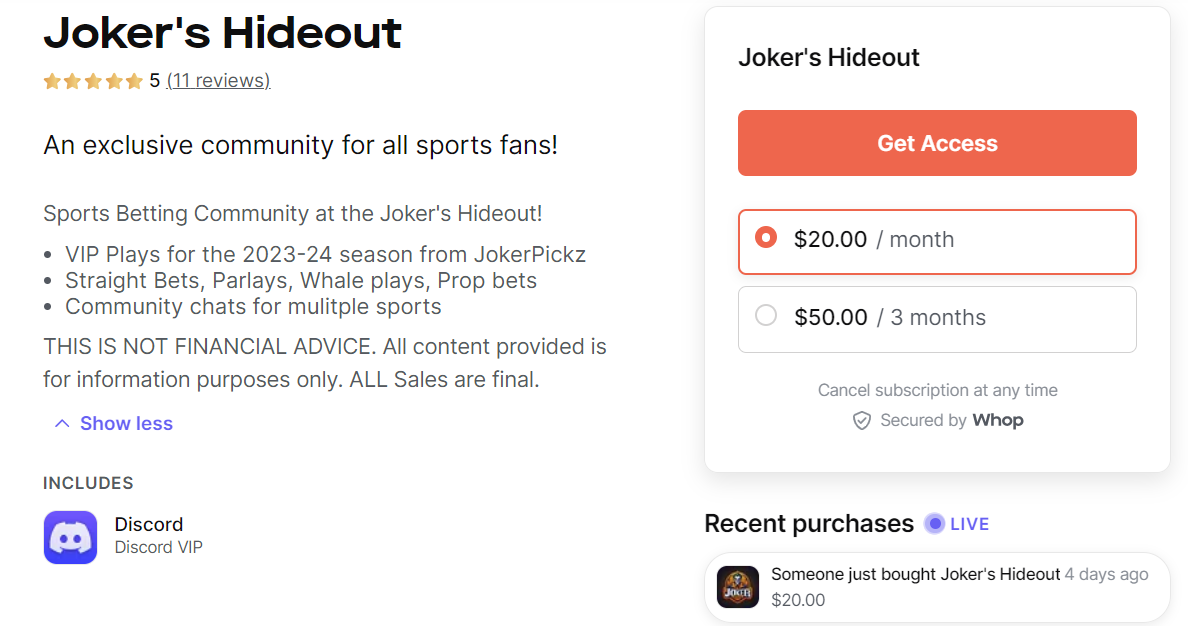Click the Discord icon under INCLUDES
This screenshot has height=626, width=1188.
point(70,537)
